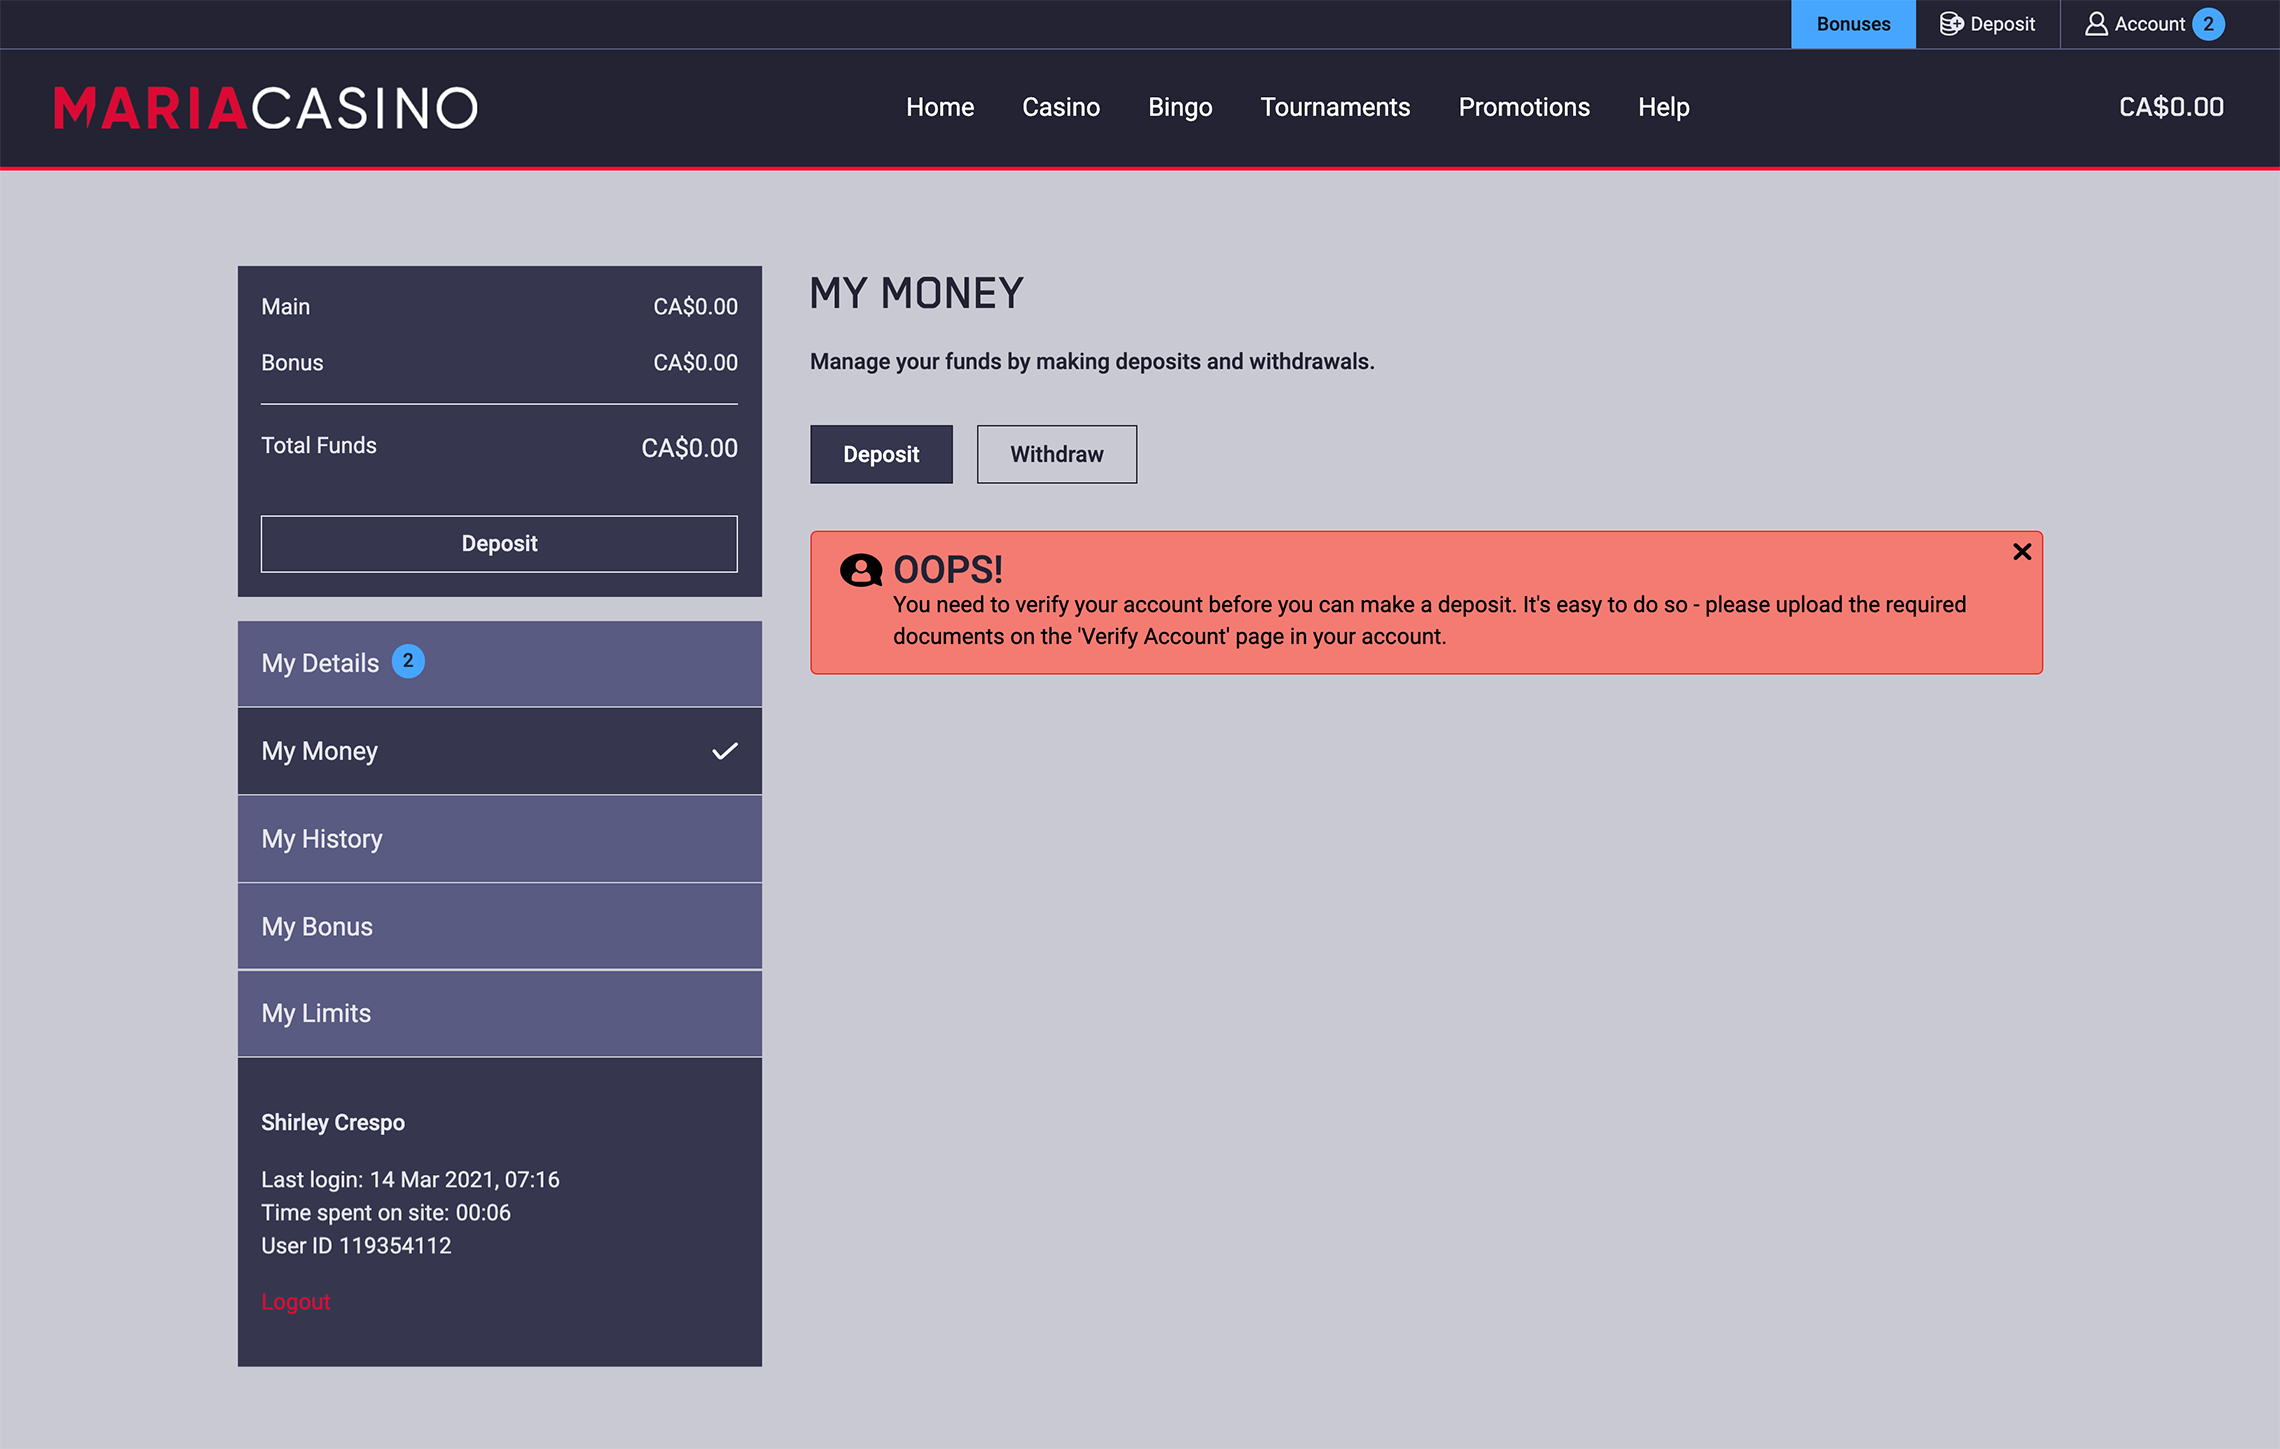Click the Maria Casino logo
The height and width of the screenshot is (1449, 2280).
click(266, 108)
